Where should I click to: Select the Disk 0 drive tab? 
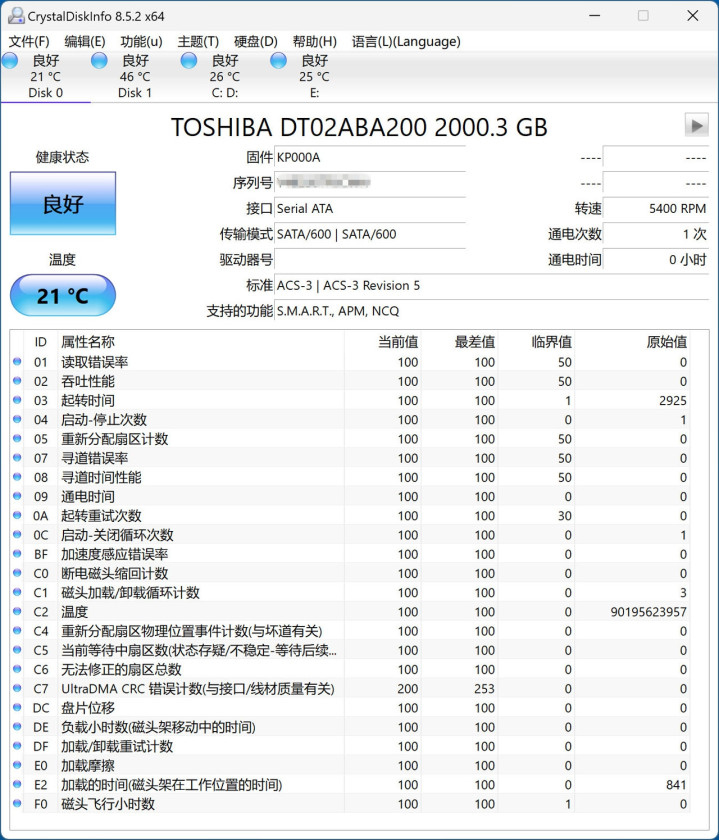click(x=45, y=76)
